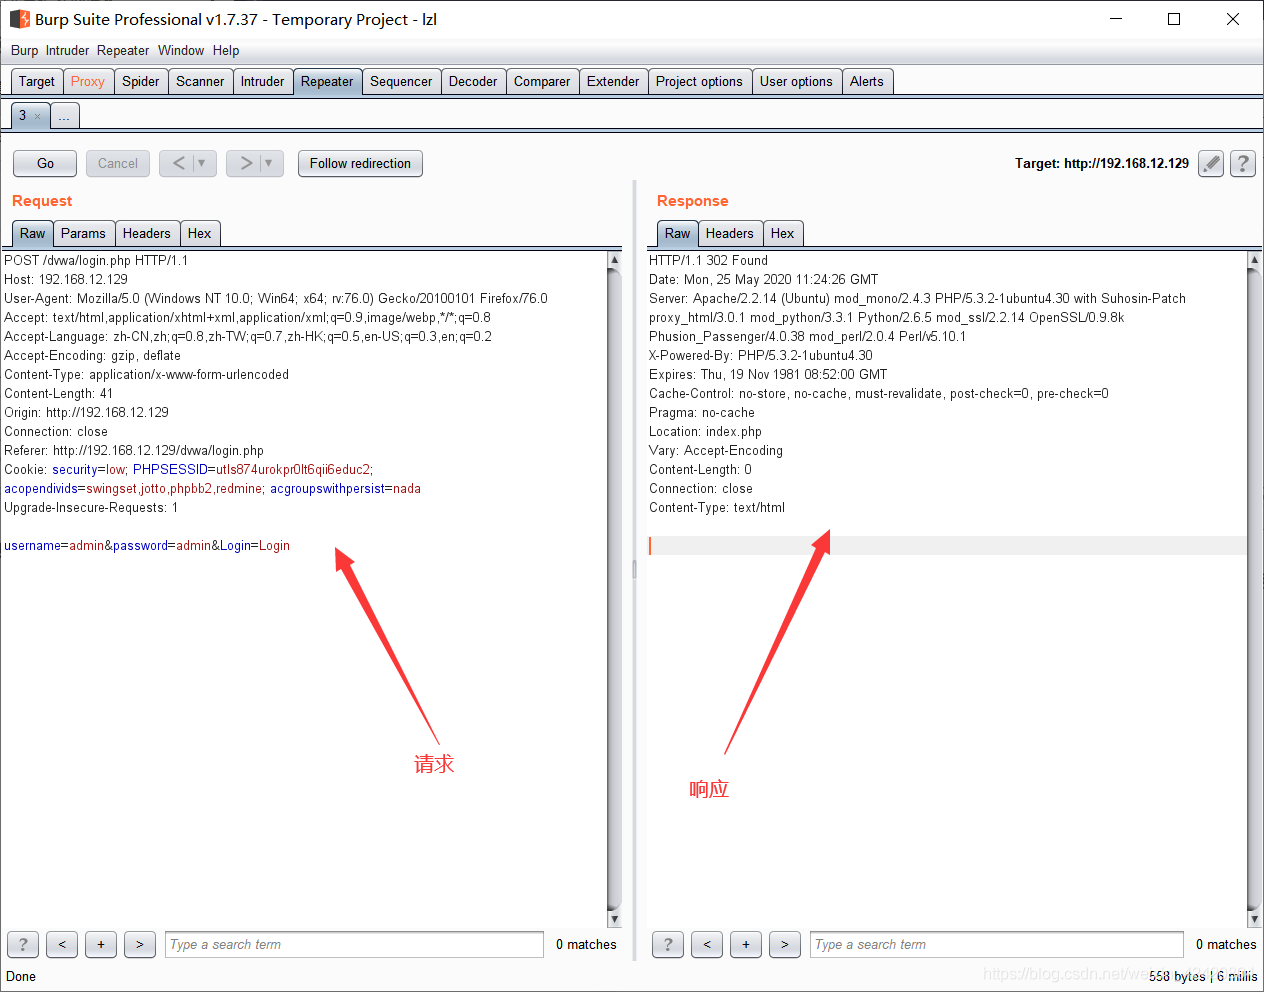This screenshot has height=992, width=1264.
Task: Click the PHPSESSID cookie value
Action: pyautogui.click(x=292, y=470)
